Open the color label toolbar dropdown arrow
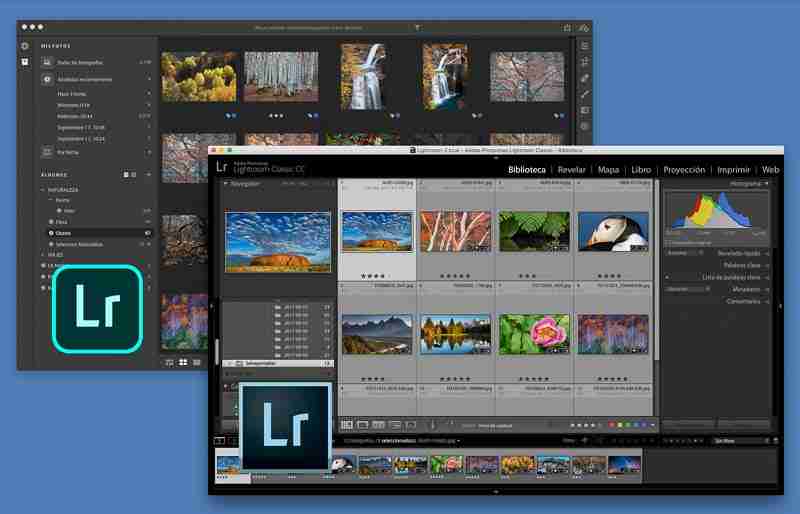The image size is (800, 514). point(653,425)
